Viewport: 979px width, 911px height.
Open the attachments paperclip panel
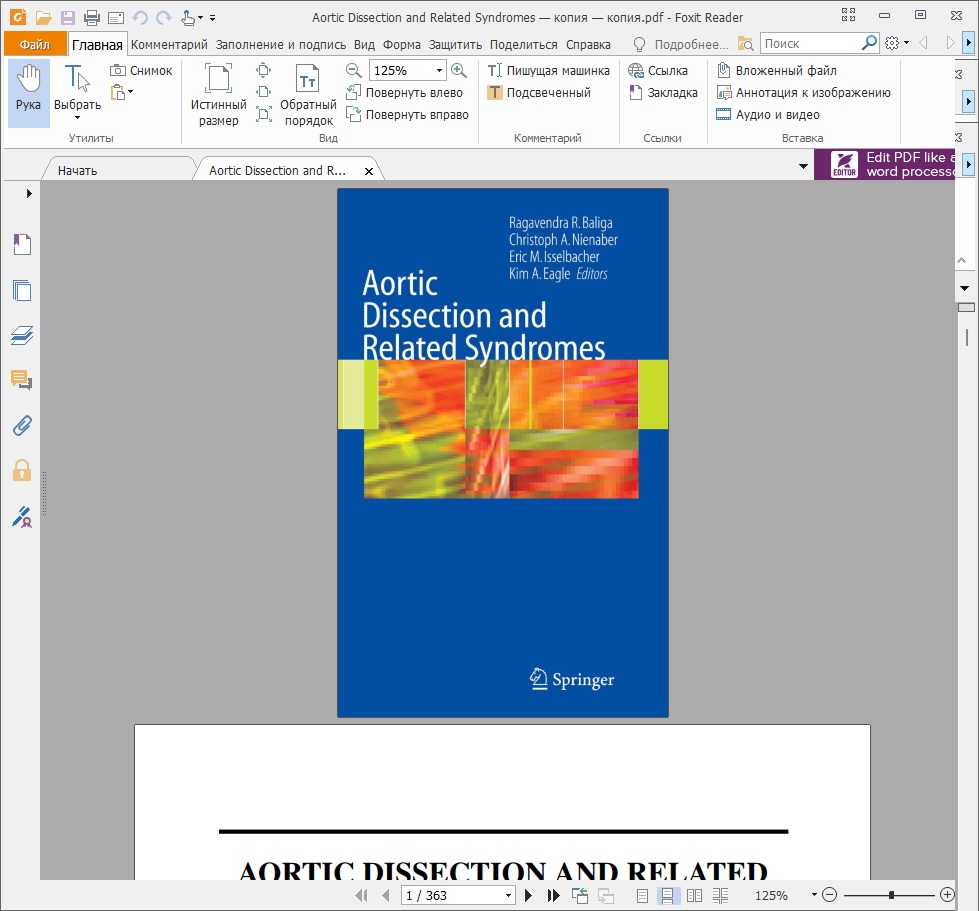[22, 426]
